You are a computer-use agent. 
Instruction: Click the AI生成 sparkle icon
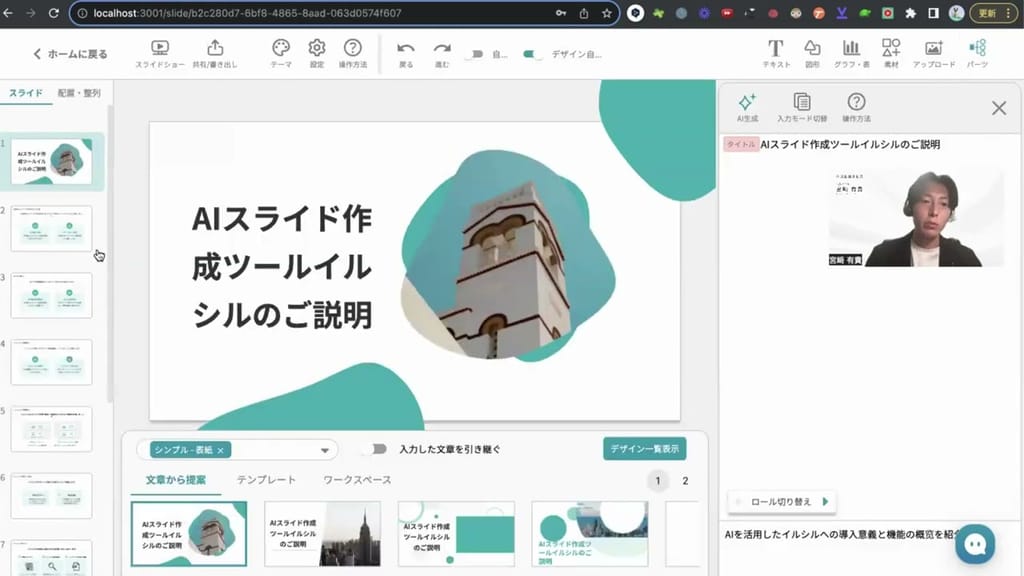[x=747, y=108]
